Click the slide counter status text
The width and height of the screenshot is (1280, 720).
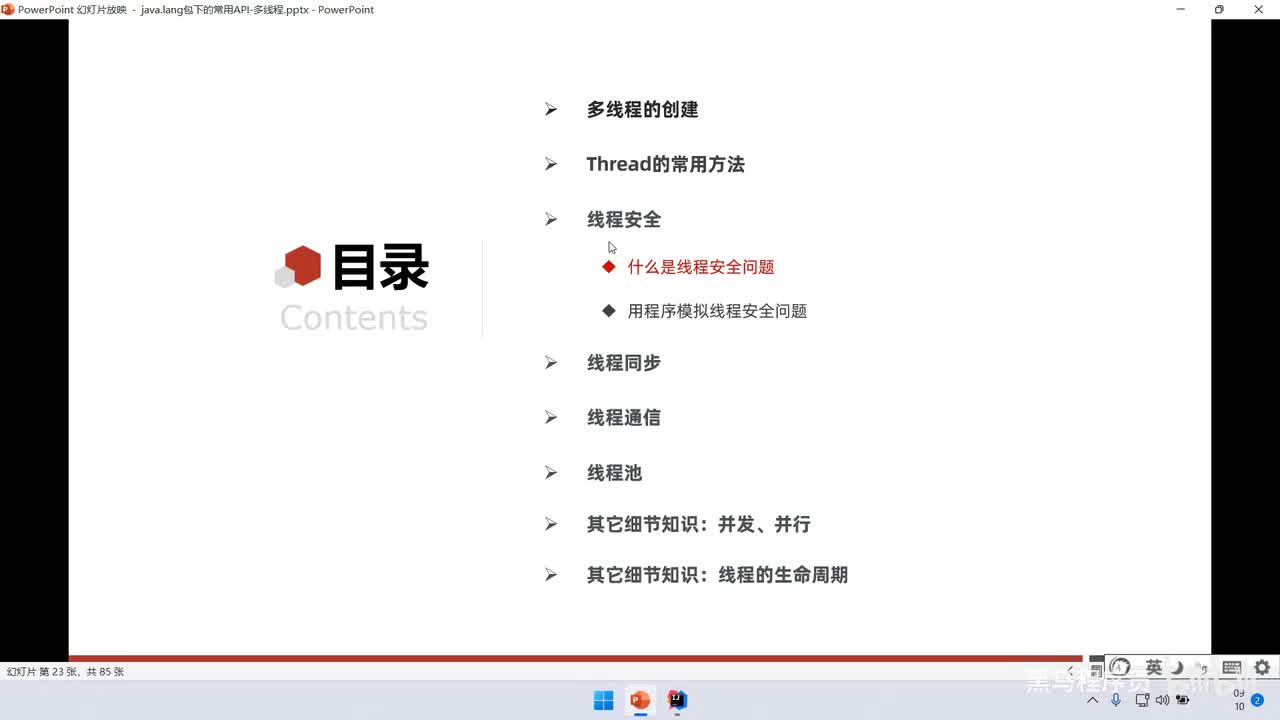[x=65, y=672]
